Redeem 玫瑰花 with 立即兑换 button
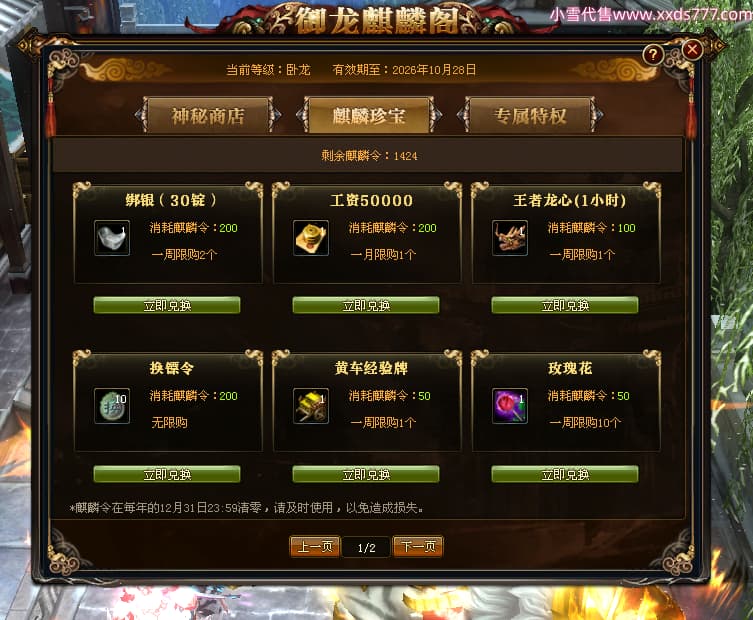The image size is (753, 620). [x=565, y=474]
